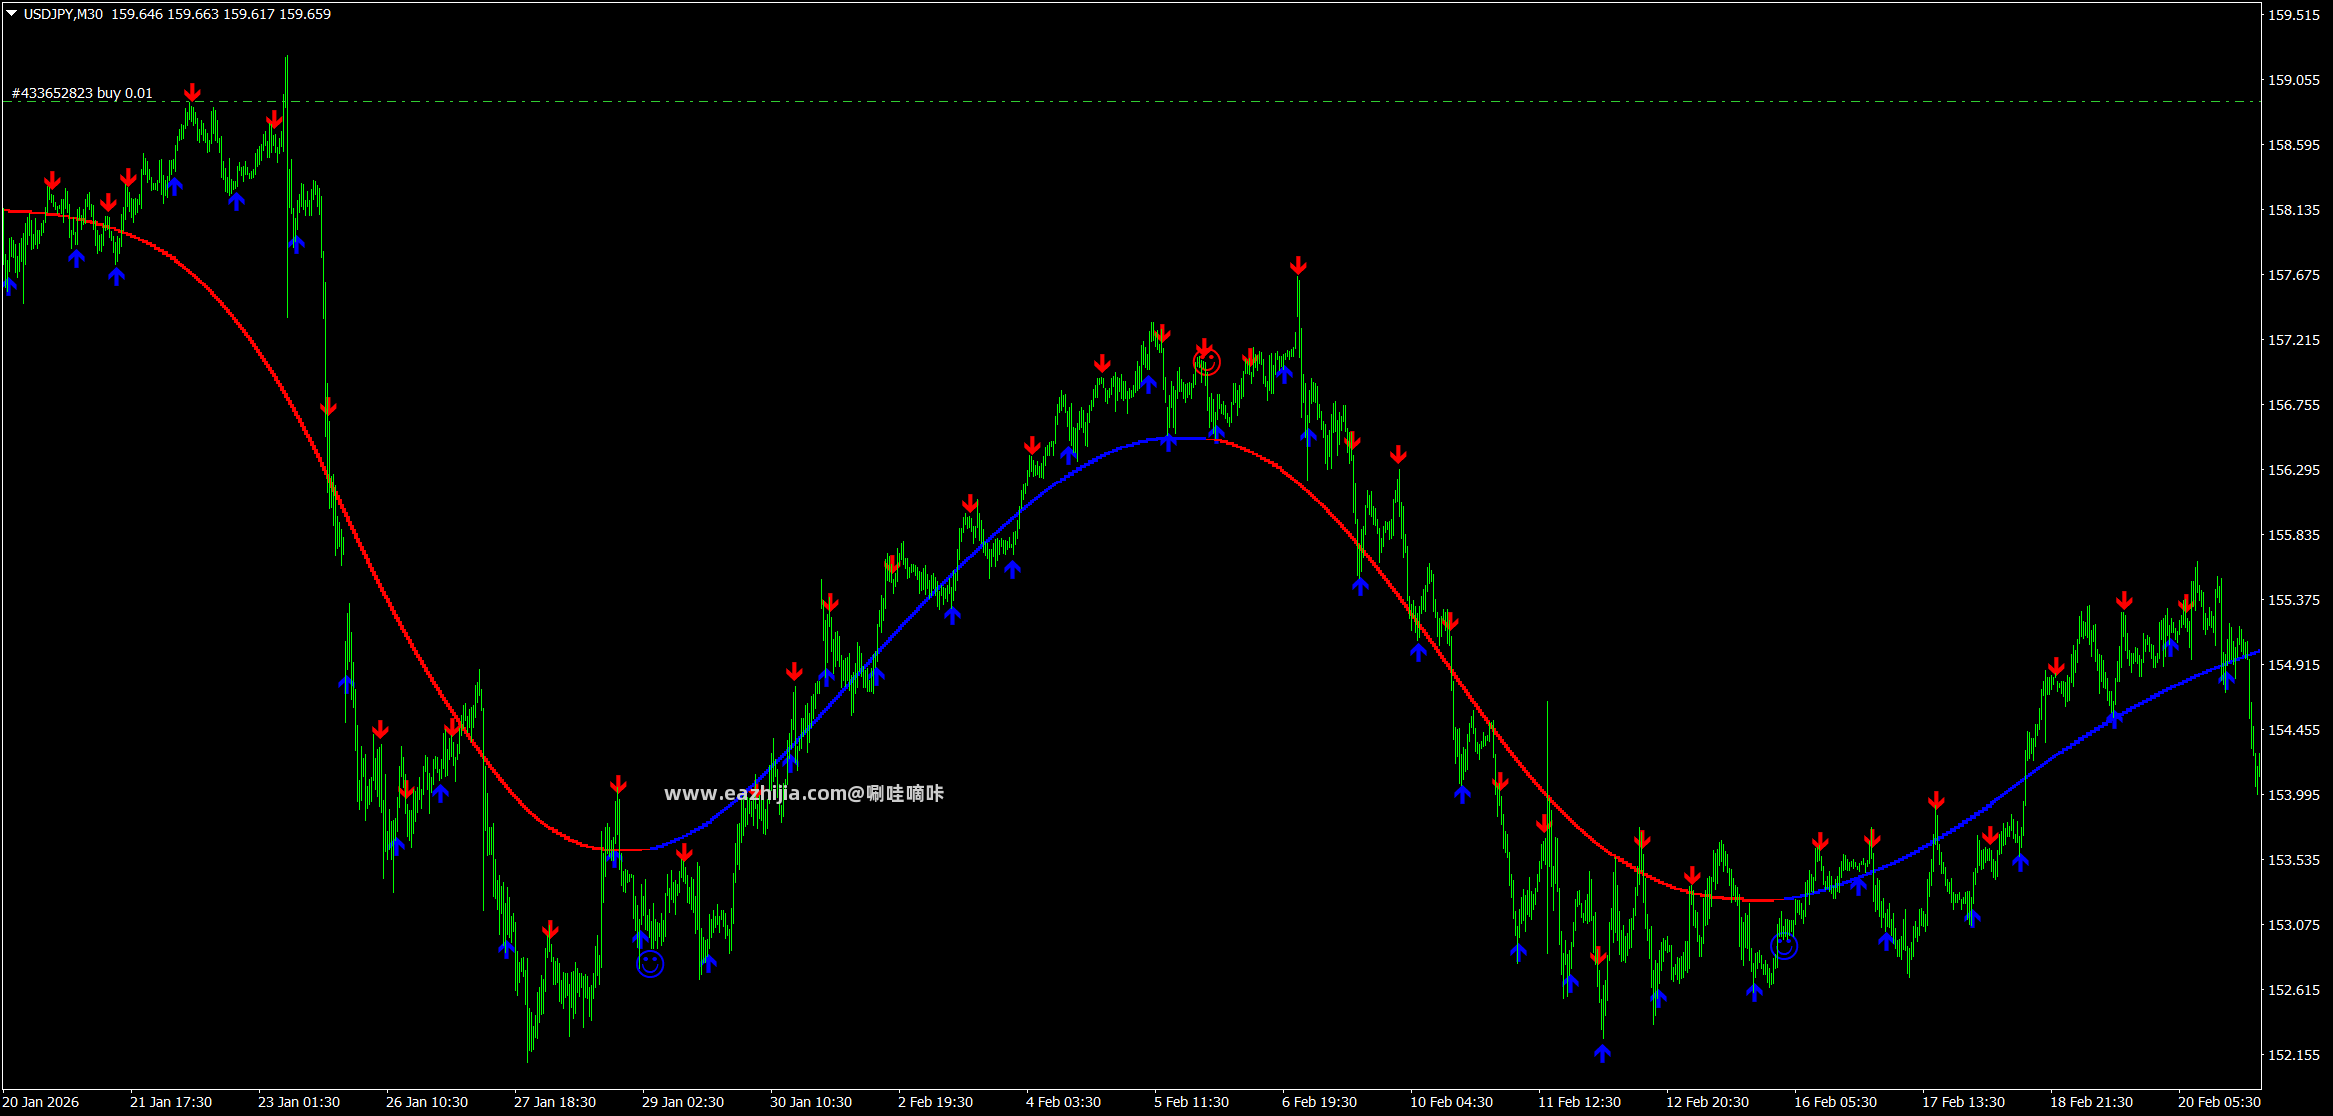Click price label 152.615
2333x1116 pixels.
(2294, 990)
